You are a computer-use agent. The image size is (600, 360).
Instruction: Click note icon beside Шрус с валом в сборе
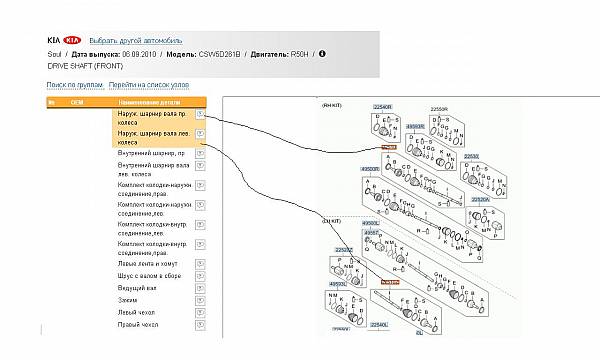(200, 276)
